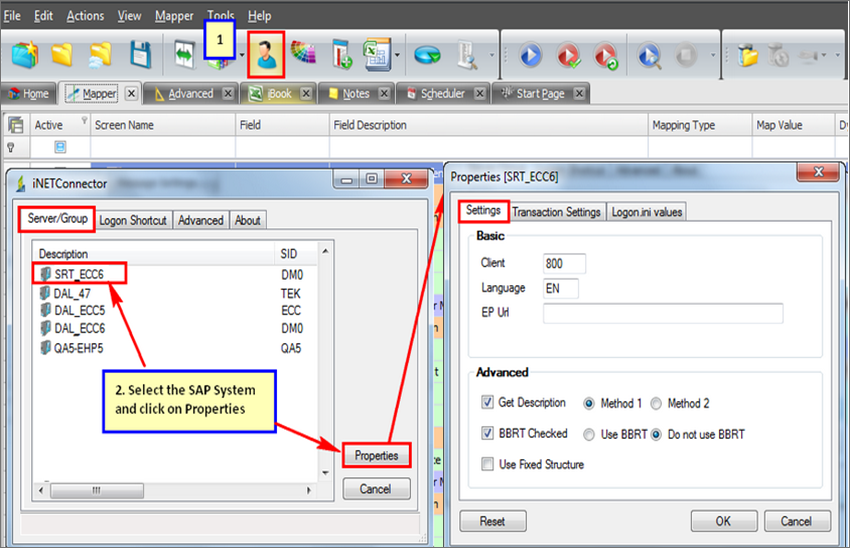Click the grid layout icon in header
The width and height of the screenshot is (850, 548).
tap(16, 125)
